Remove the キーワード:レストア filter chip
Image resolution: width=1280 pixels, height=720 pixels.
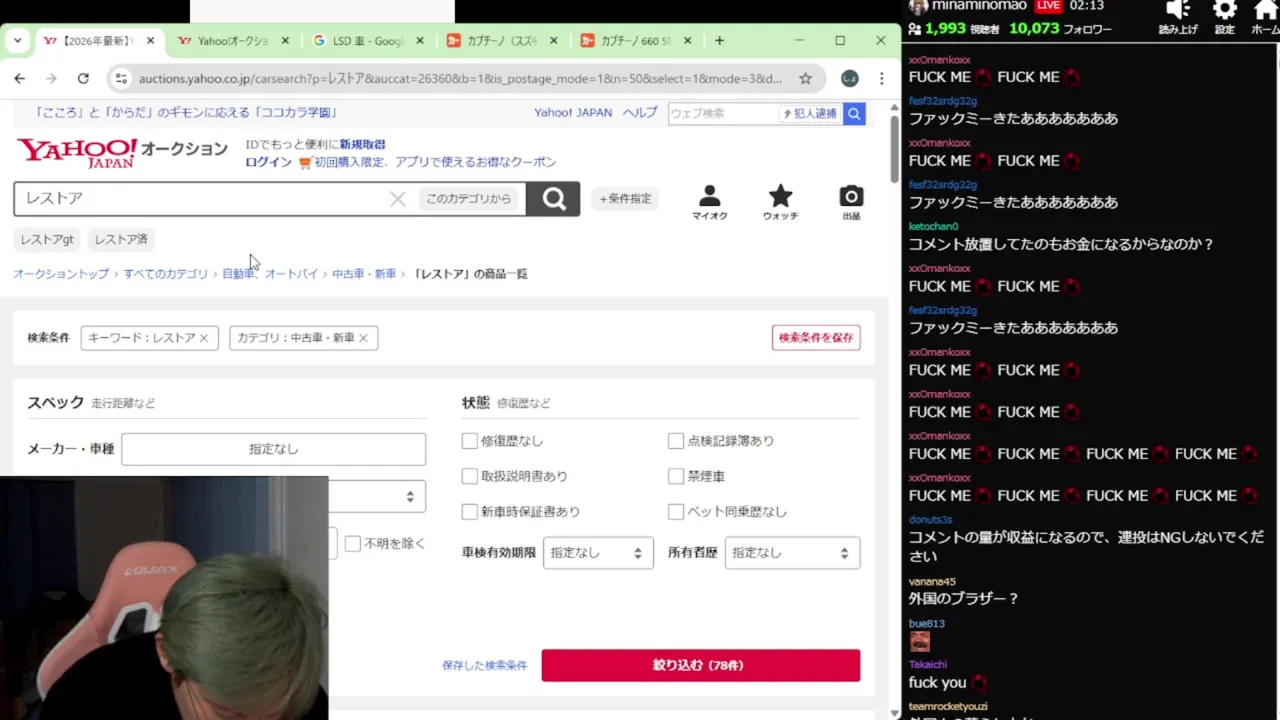[203, 338]
